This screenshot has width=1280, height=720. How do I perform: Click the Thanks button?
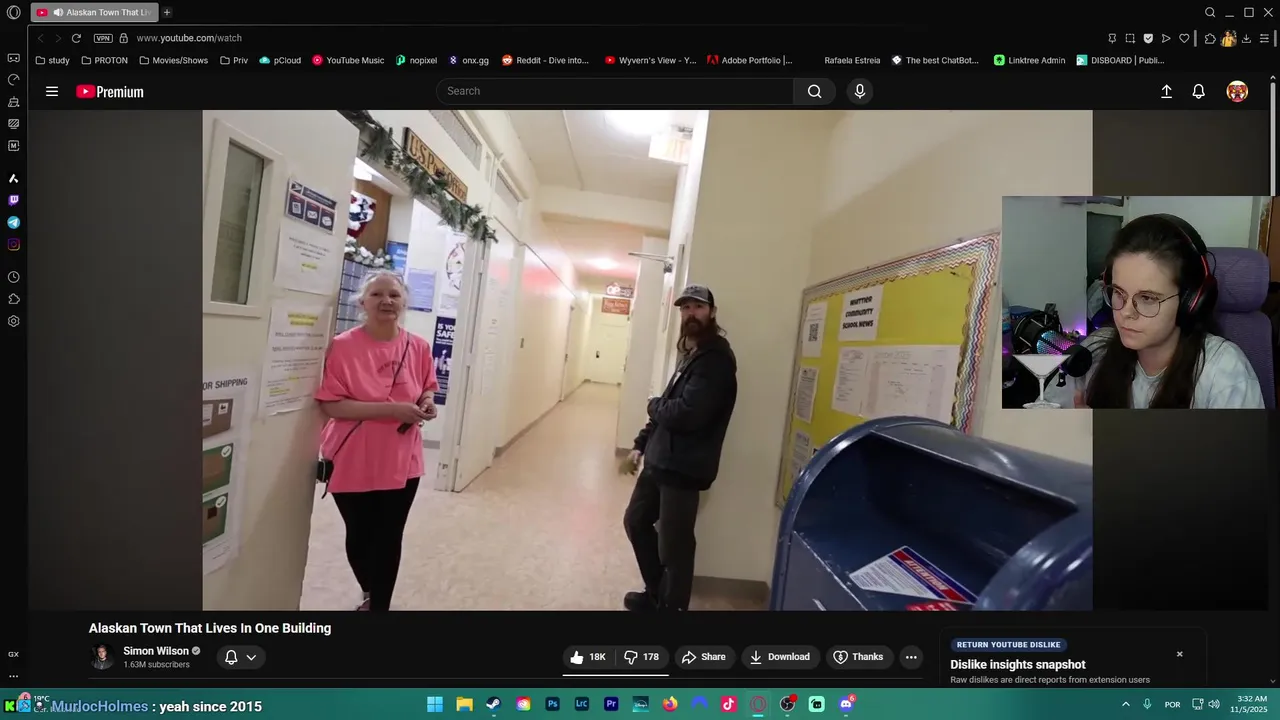click(x=858, y=657)
